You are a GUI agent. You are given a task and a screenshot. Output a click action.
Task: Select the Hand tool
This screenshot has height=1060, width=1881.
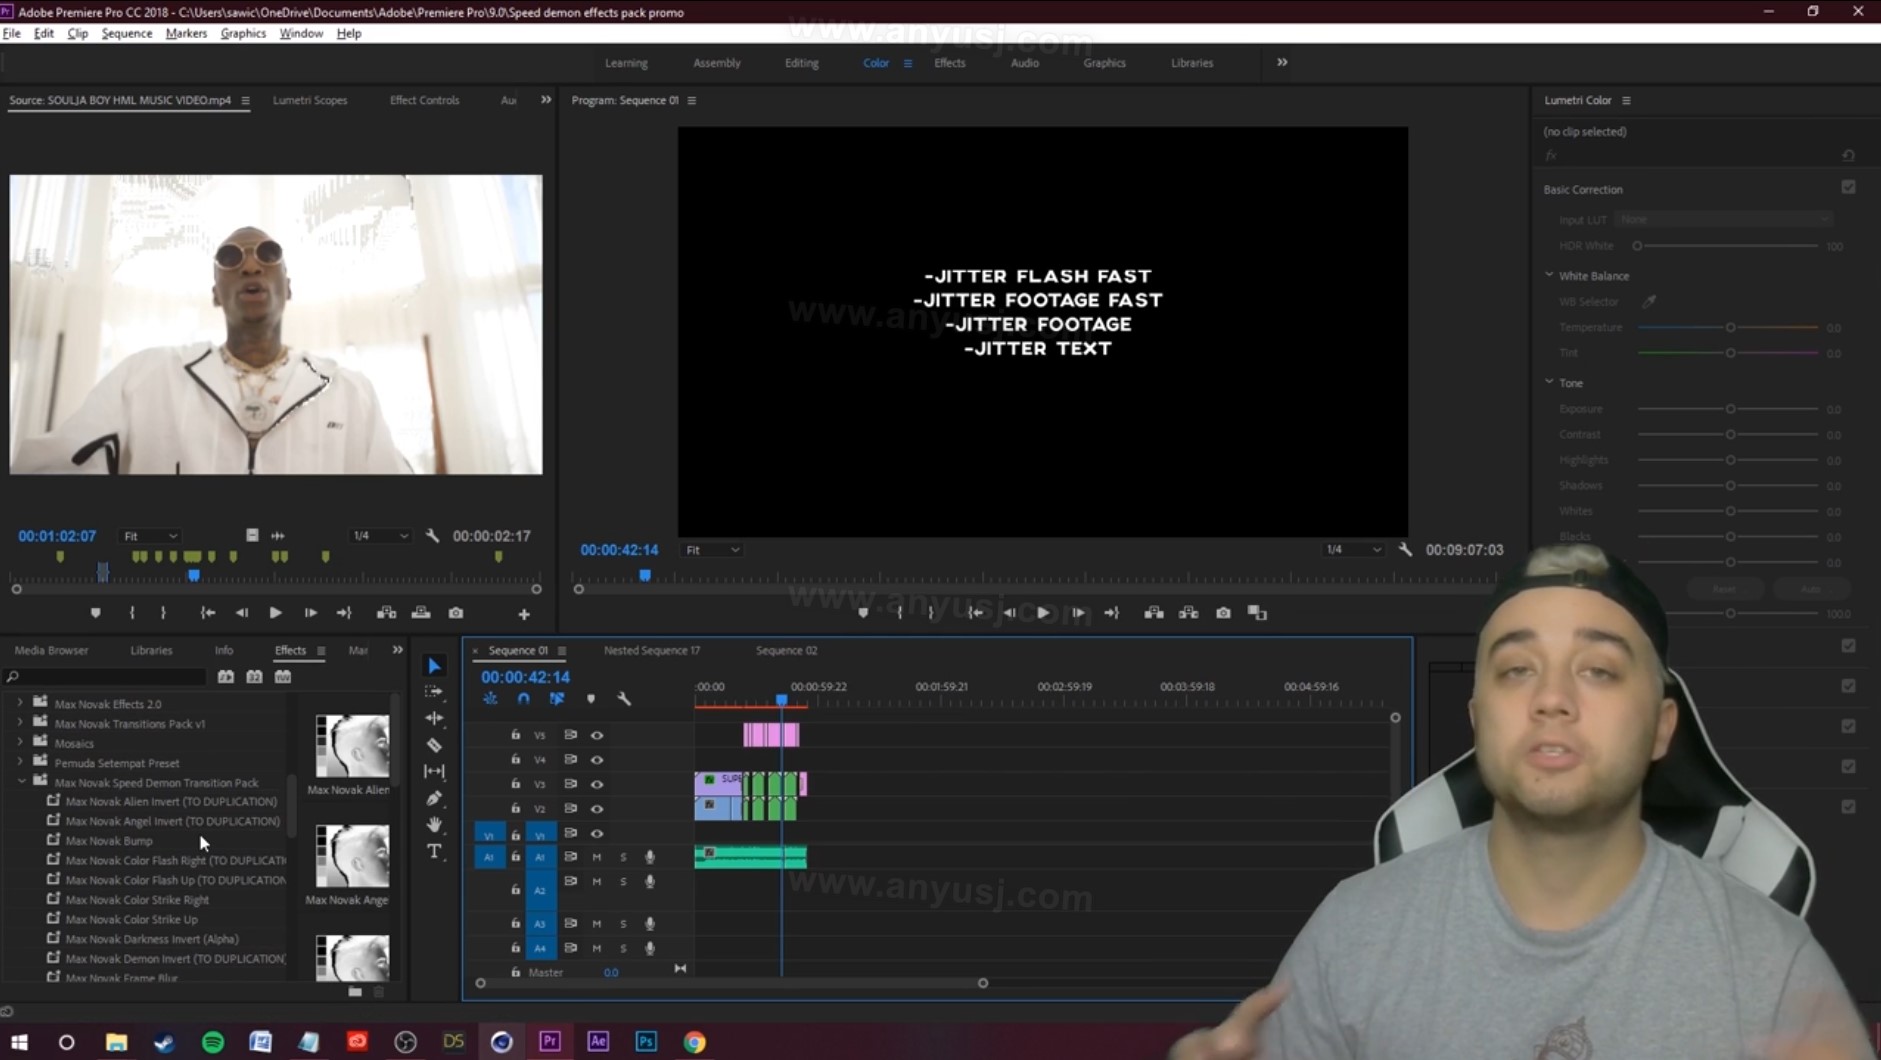click(x=434, y=825)
